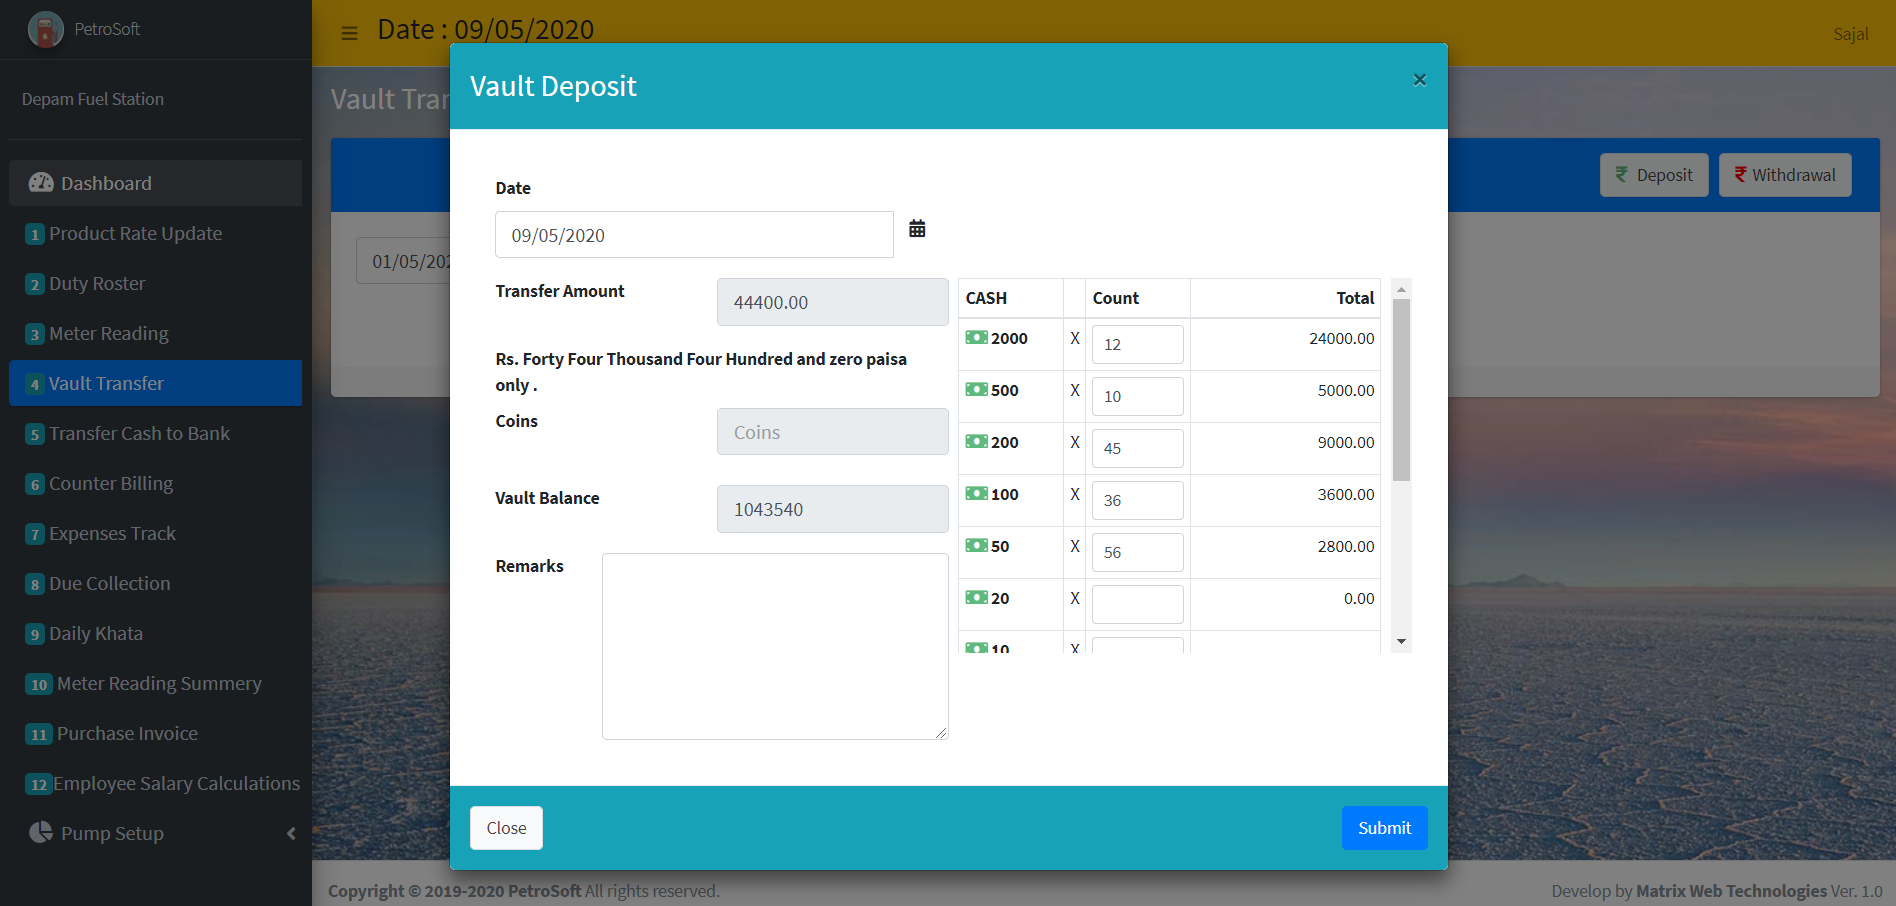Focus the count field for 20 notes

pyautogui.click(x=1137, y=604)
